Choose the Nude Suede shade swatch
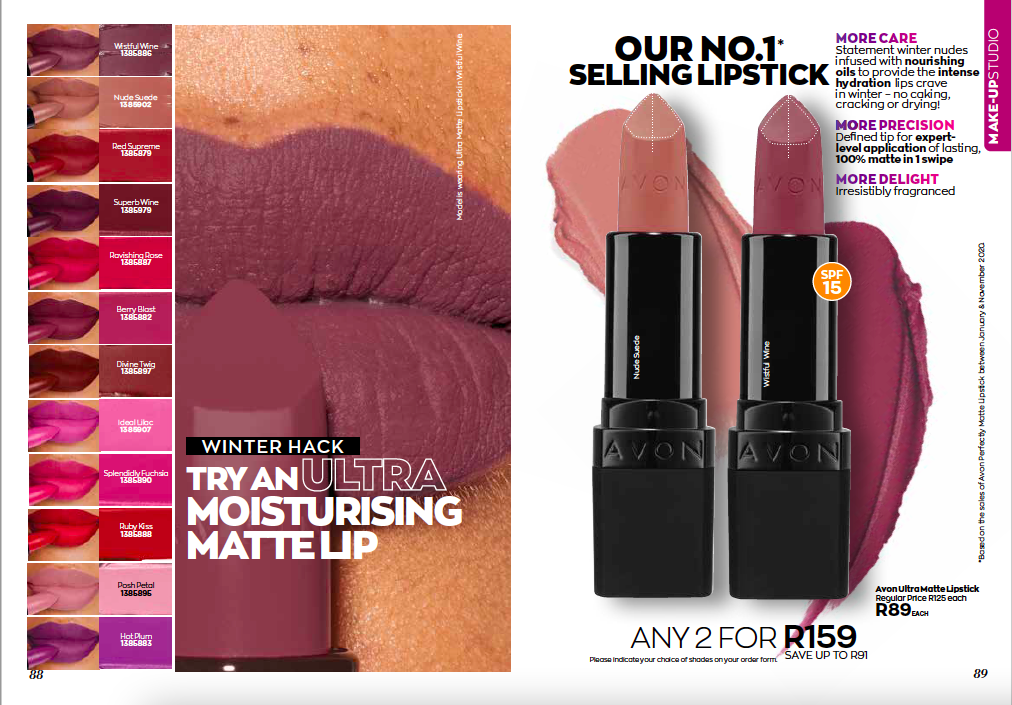The width and height of the screenshot is (1012, 705). [136, 103]
